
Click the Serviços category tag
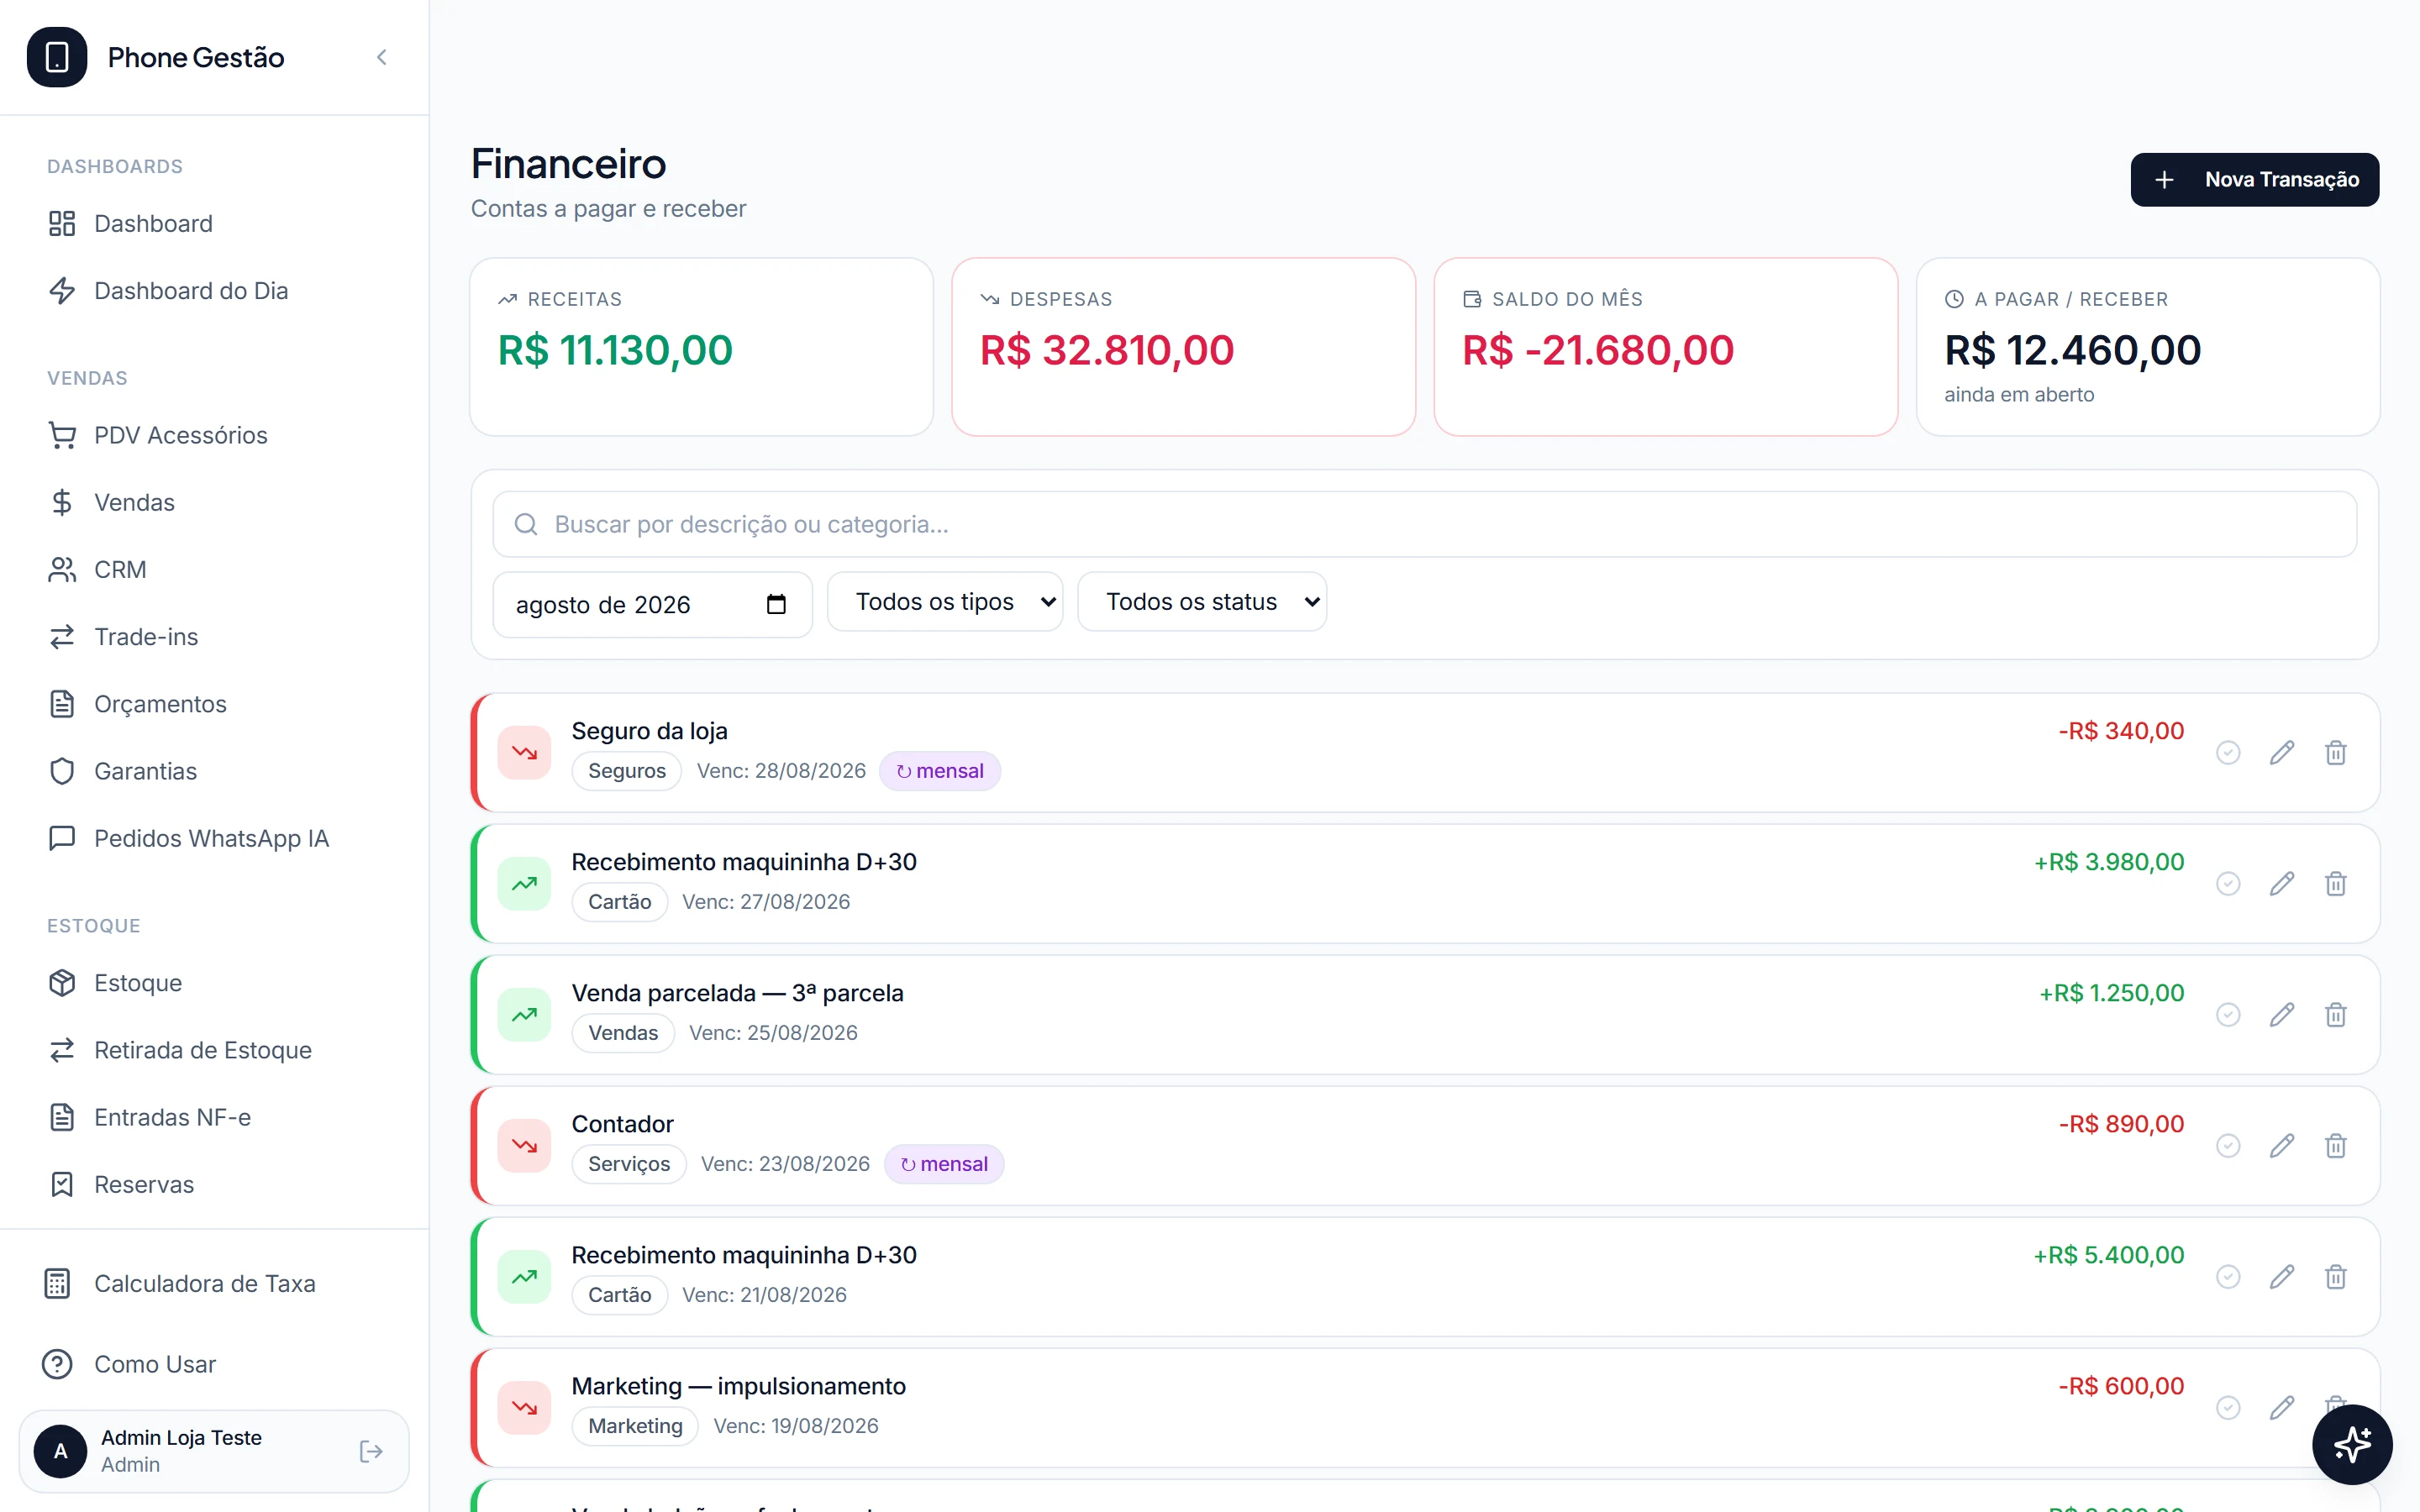[x=629, y=1164]
